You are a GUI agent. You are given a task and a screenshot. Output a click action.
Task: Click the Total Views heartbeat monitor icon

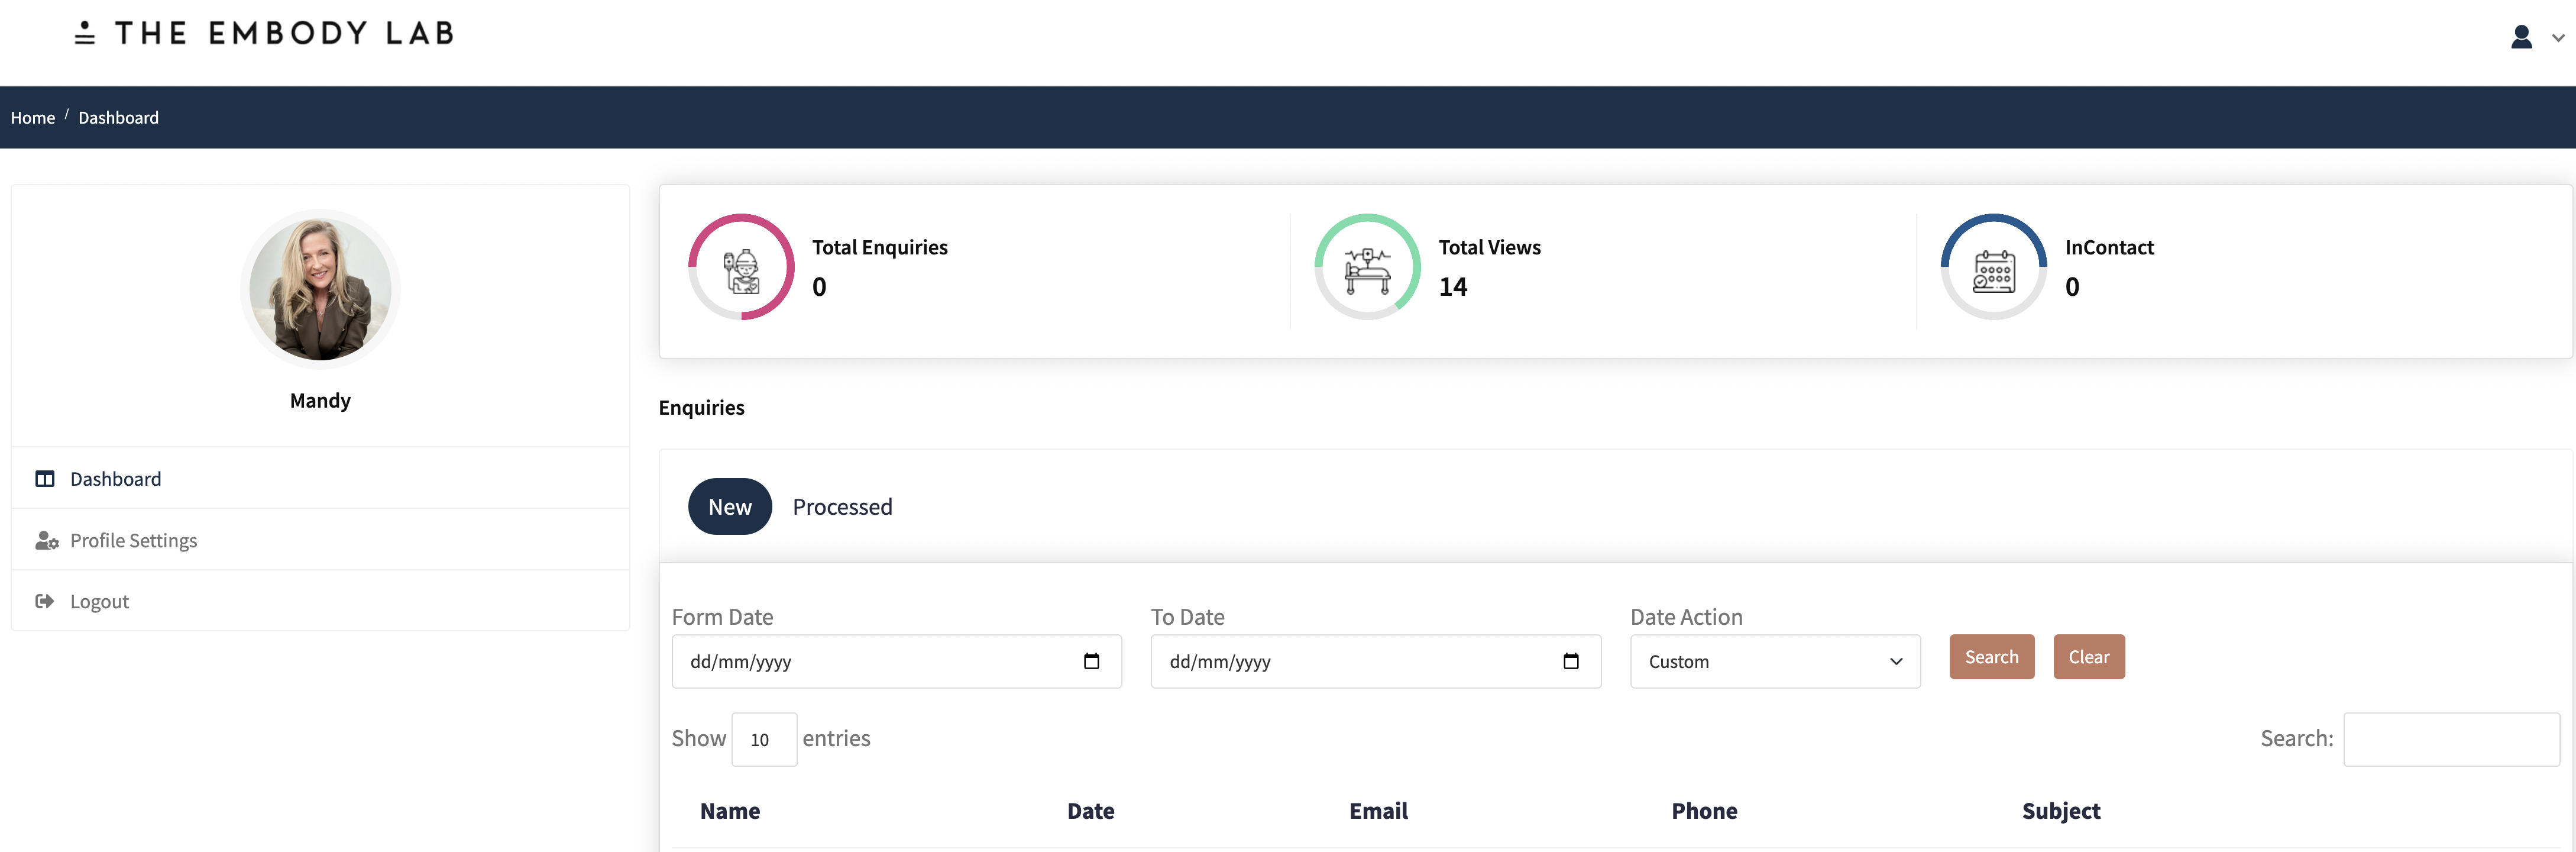point(1367,266)
